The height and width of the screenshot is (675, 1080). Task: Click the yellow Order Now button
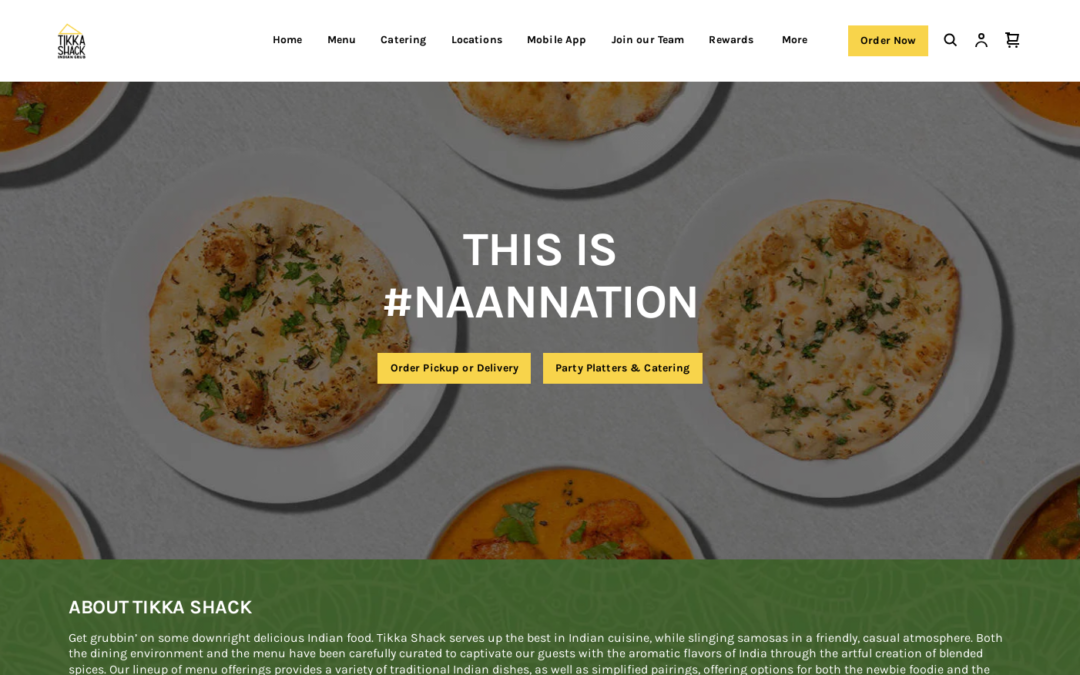888,41
